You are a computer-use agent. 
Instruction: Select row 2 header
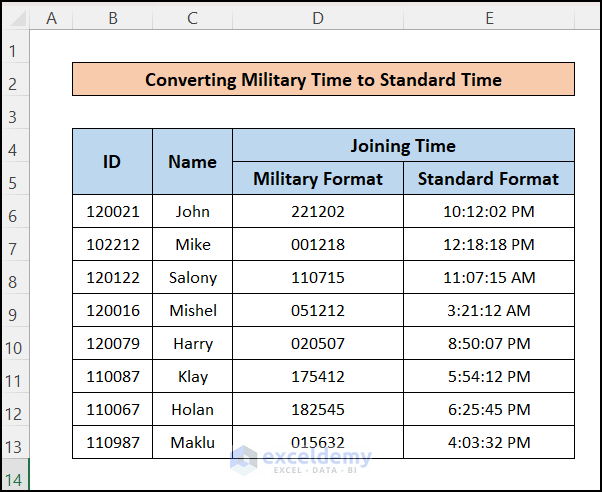click(x=15, y=83)
